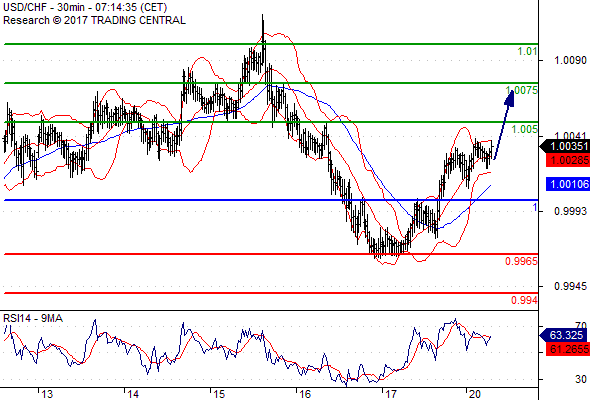Click the 1.0090 price axis label
The width and height of the screenshot is (590, 400).
(570, 60)
